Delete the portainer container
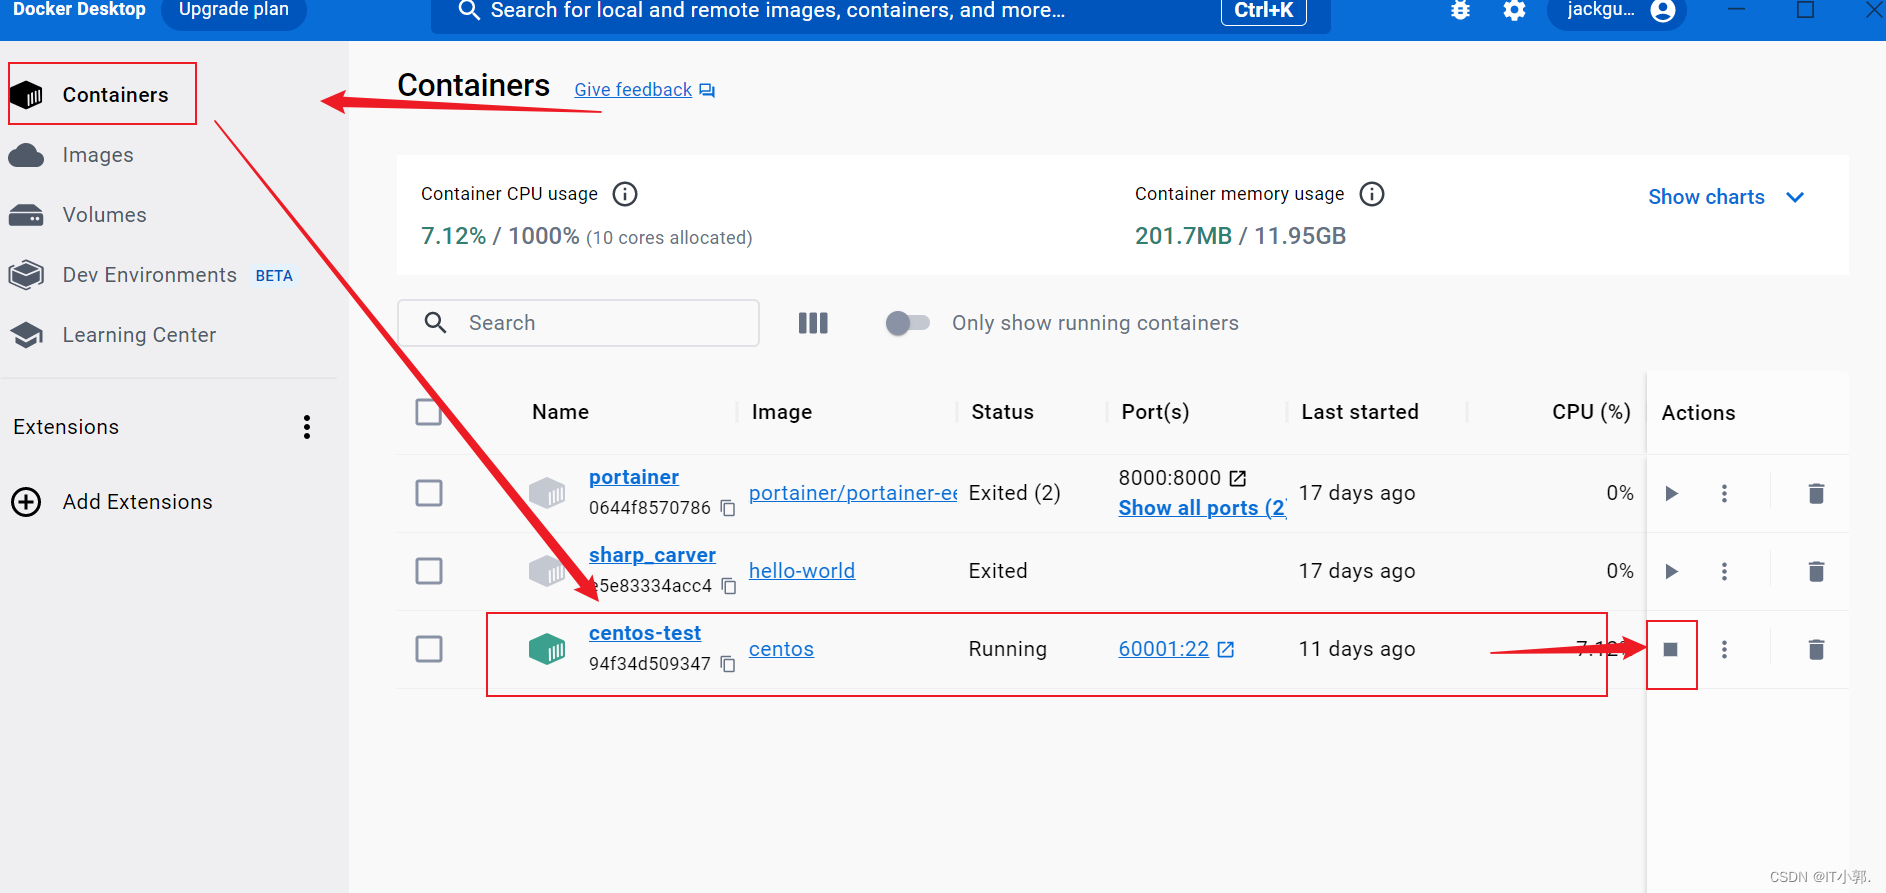 (1816, 493)
